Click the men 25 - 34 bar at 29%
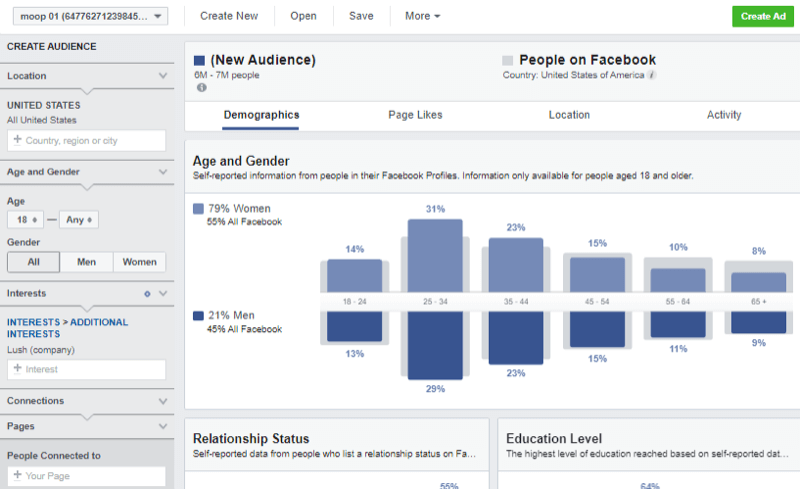 pos(435,345)
